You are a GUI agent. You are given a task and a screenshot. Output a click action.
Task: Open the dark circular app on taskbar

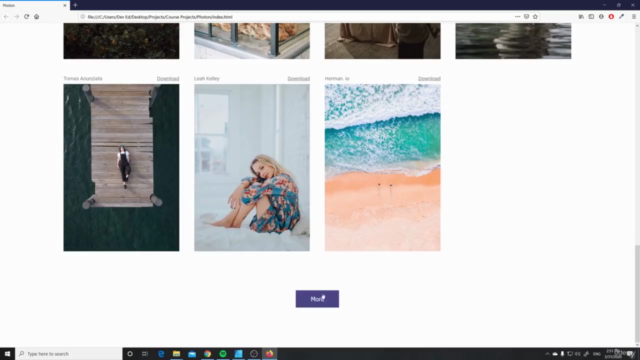click(254, 353)
